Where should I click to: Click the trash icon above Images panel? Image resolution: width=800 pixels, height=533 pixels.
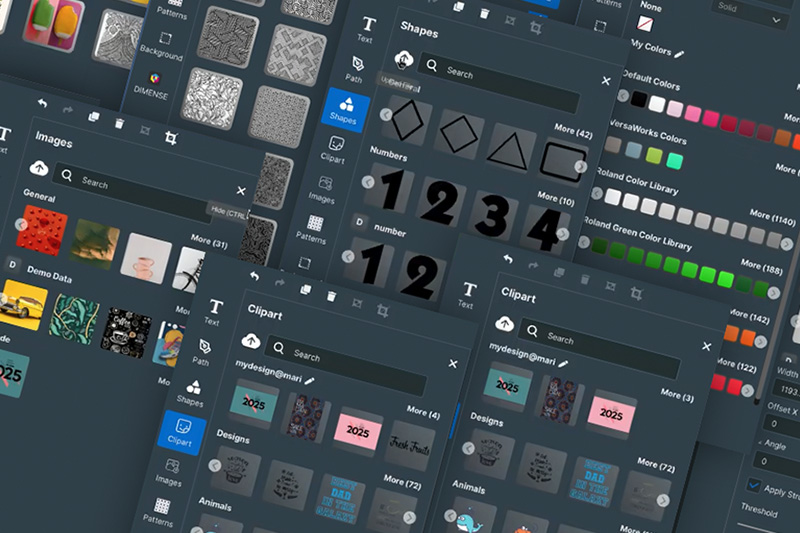tap(120, 123)
